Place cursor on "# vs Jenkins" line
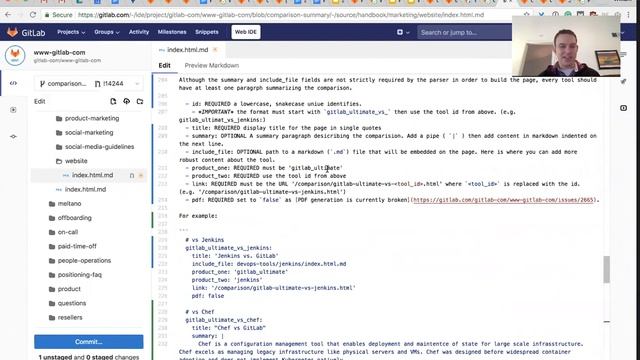Image resolution: width=640 pixels, height=360 pixels. point(204,240)
